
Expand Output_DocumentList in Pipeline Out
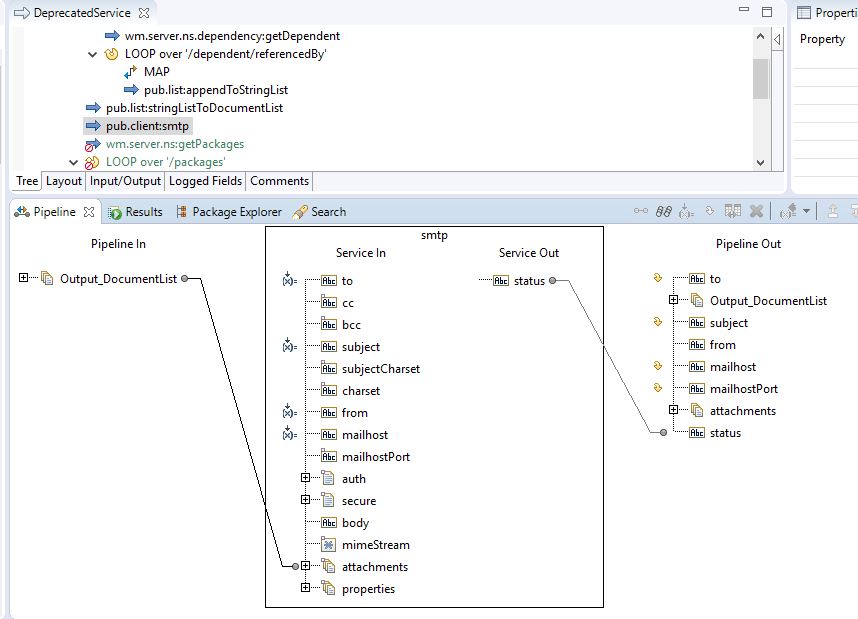click(x=673, y=299)
